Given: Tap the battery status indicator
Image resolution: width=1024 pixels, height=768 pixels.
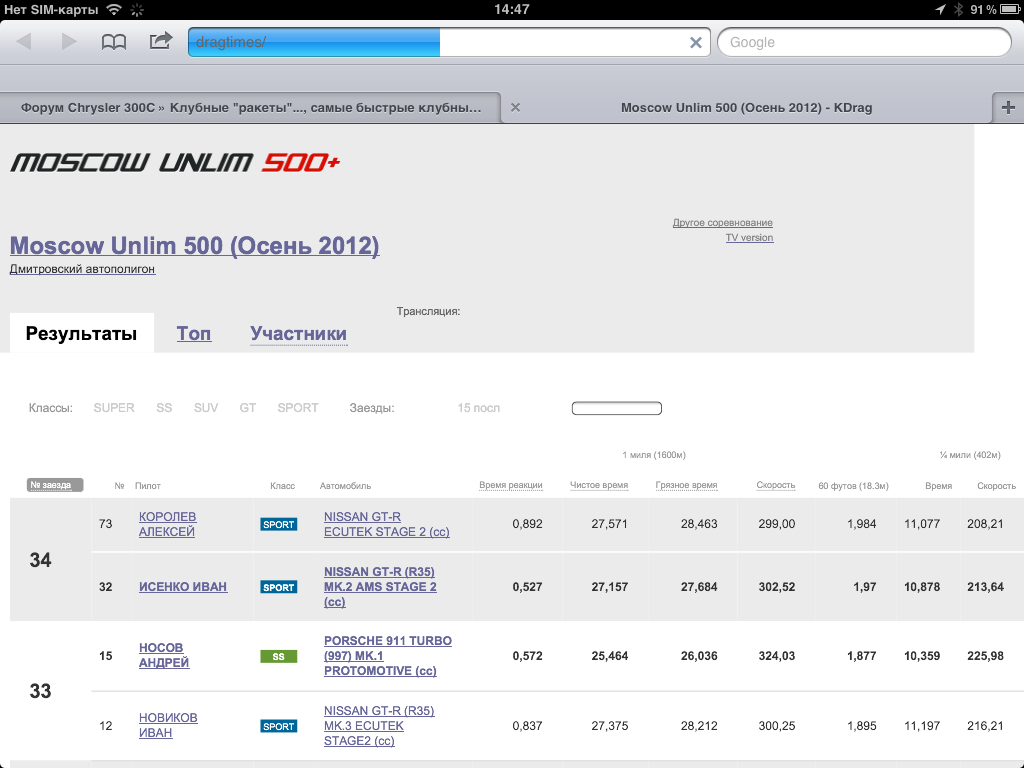Looking at the screenshot, I should coord(1009,9).
